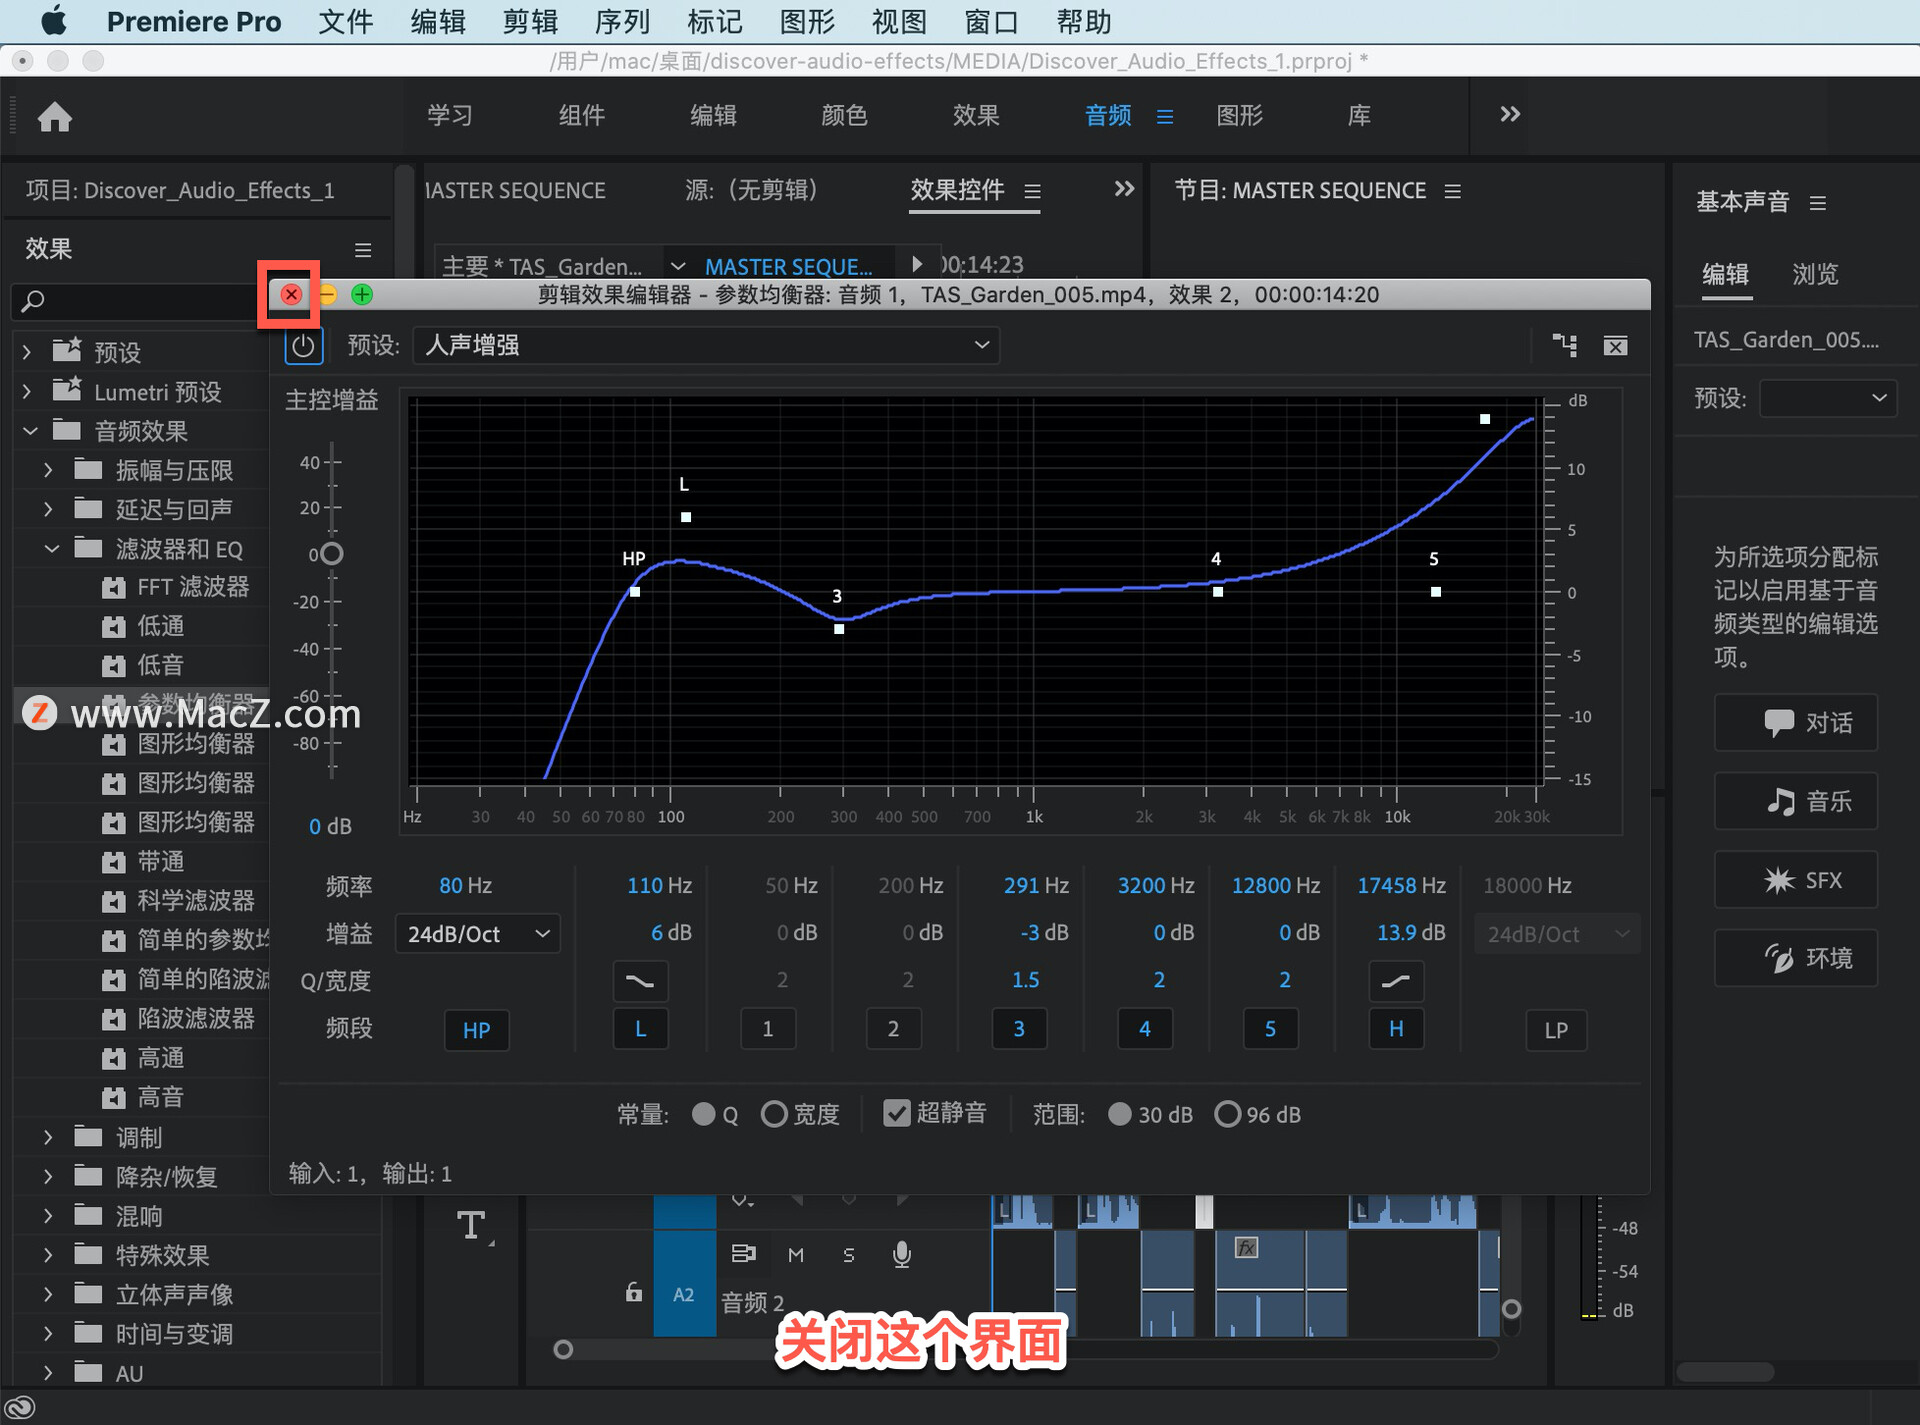
Task: Select the 30 dB range radio button
Action: click(x=1120, y=1114)
